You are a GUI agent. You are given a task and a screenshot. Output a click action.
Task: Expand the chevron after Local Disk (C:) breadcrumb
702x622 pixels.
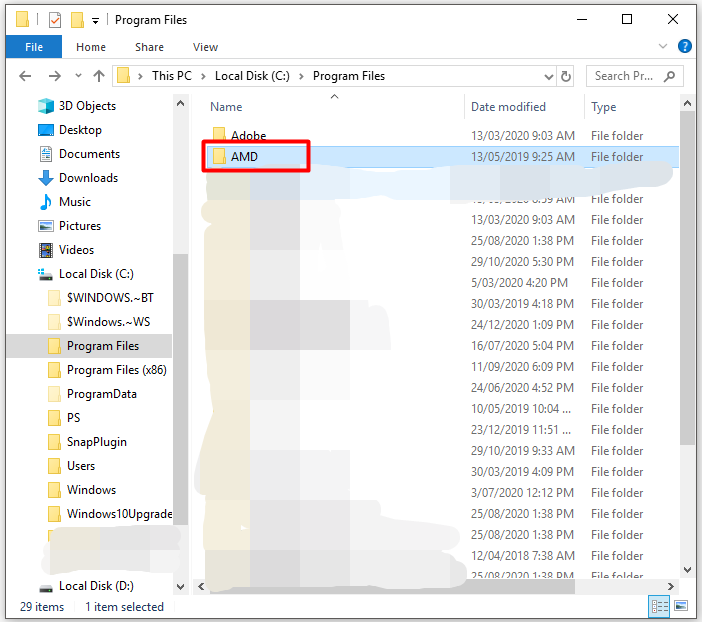pos(301,77)
